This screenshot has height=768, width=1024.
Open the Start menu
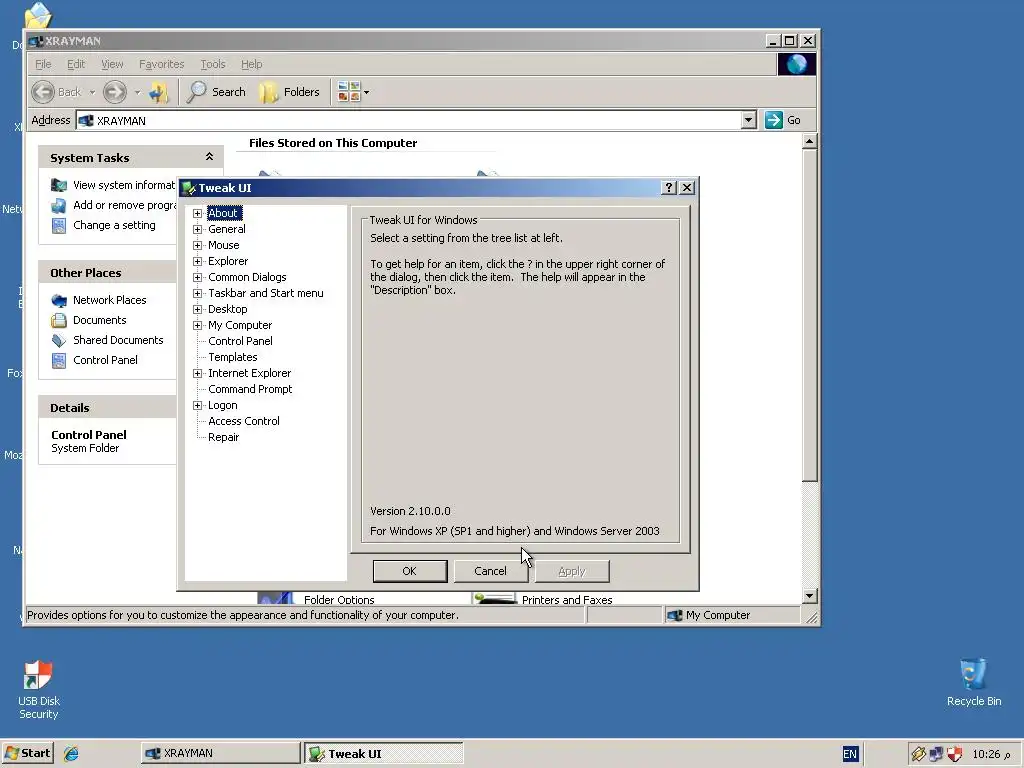point(27,754)
